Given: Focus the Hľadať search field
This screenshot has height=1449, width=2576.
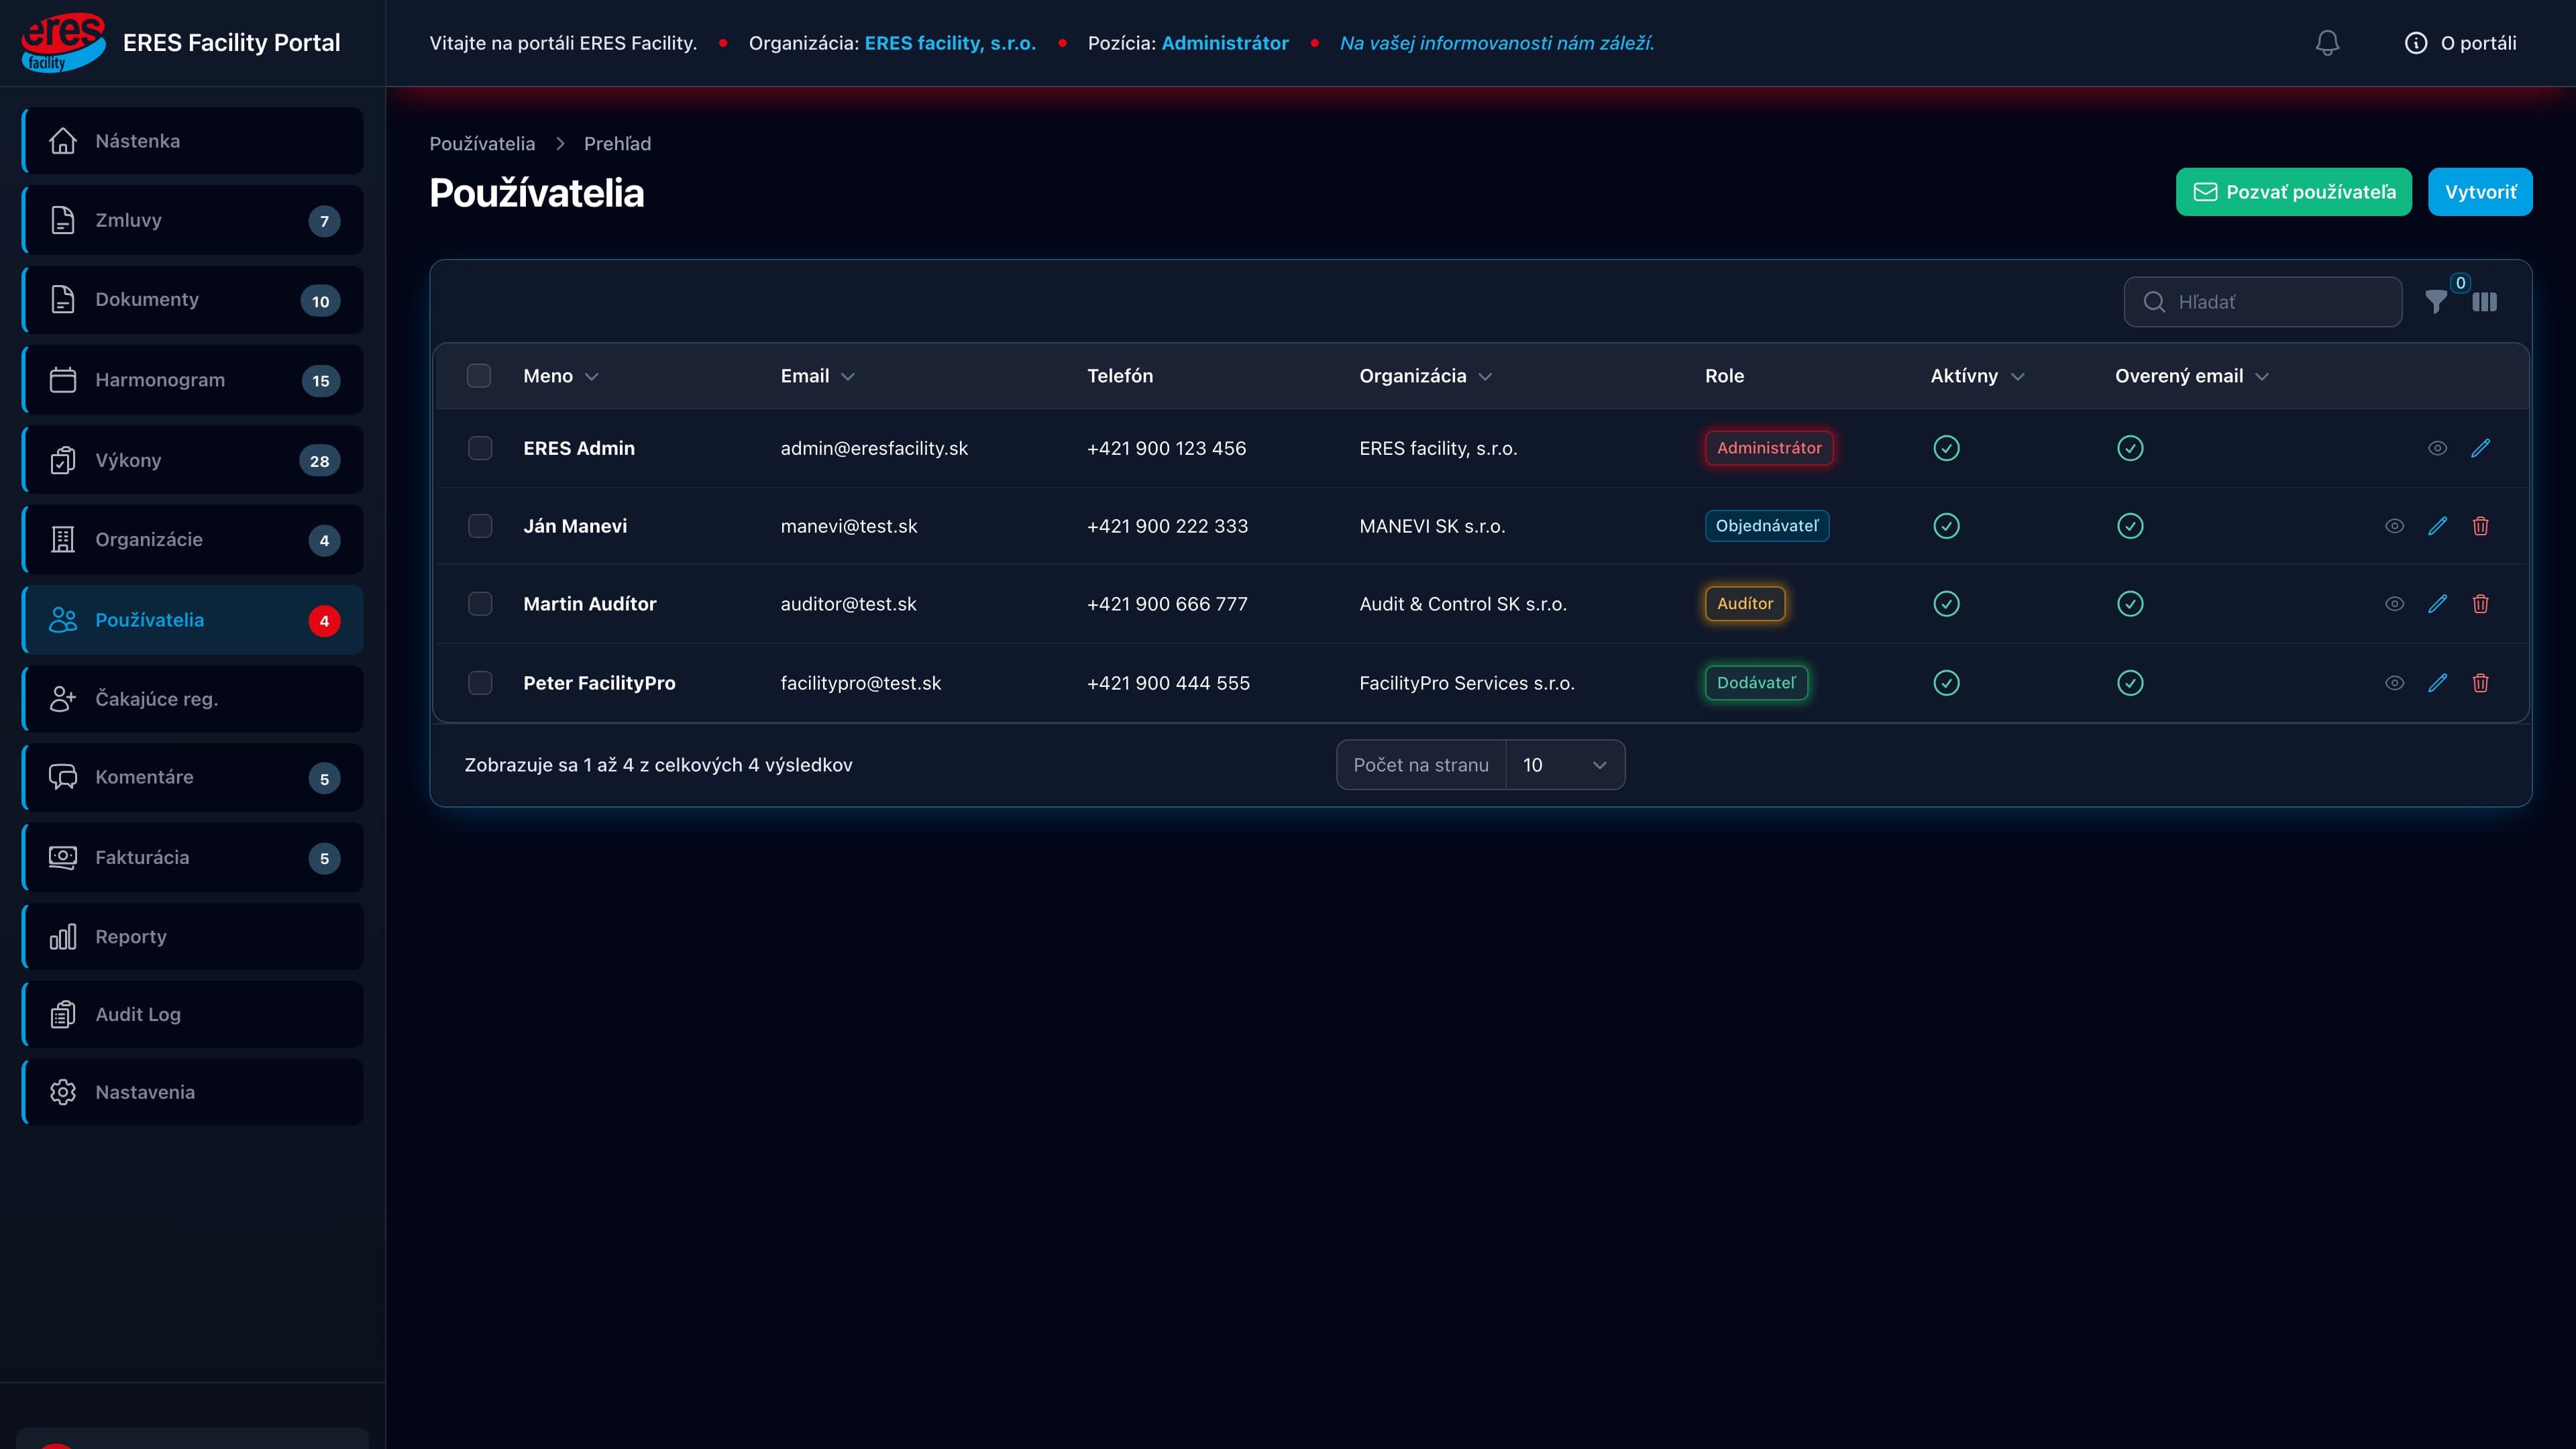Looking at the screenshot, I should tap(2263, 302).
